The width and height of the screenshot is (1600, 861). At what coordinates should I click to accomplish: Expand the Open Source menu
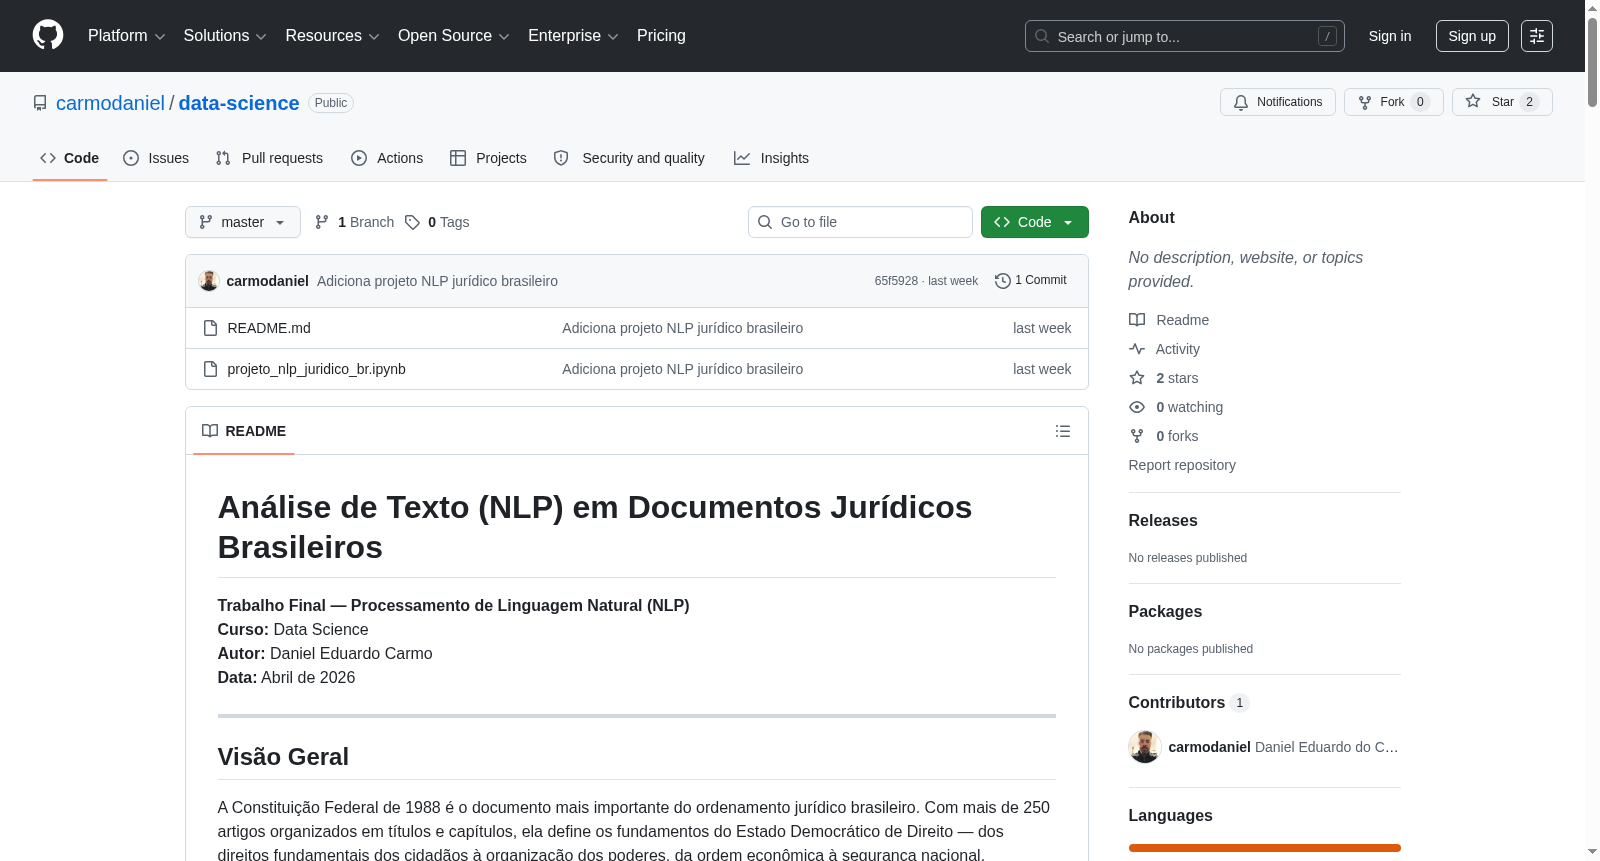pyautogui.click(x=454, y=36)
